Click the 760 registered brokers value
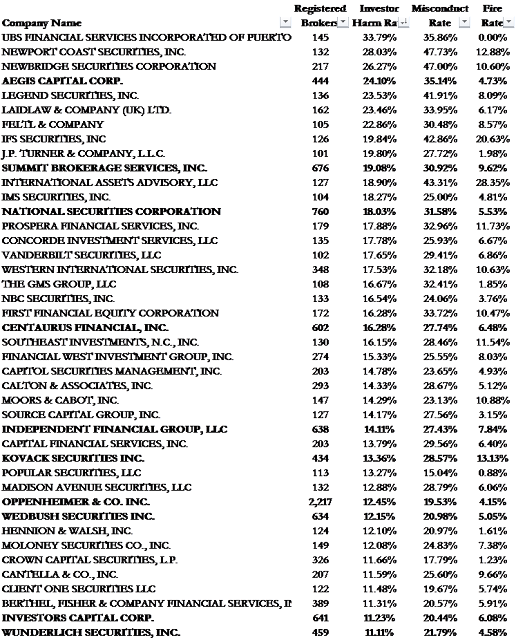The height and width of the screenshot is (640, 516). 320,211
